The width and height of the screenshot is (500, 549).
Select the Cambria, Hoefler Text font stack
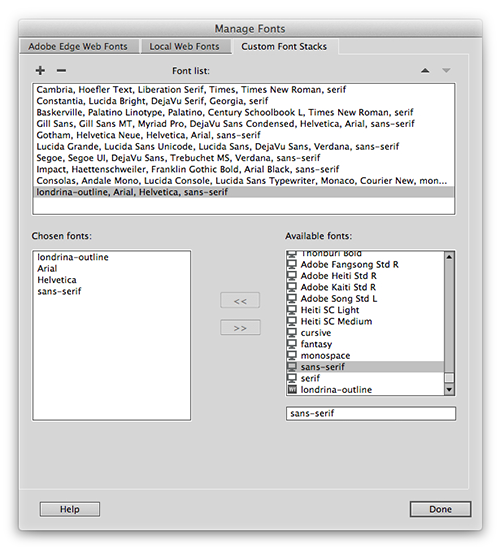click(244, 90)
